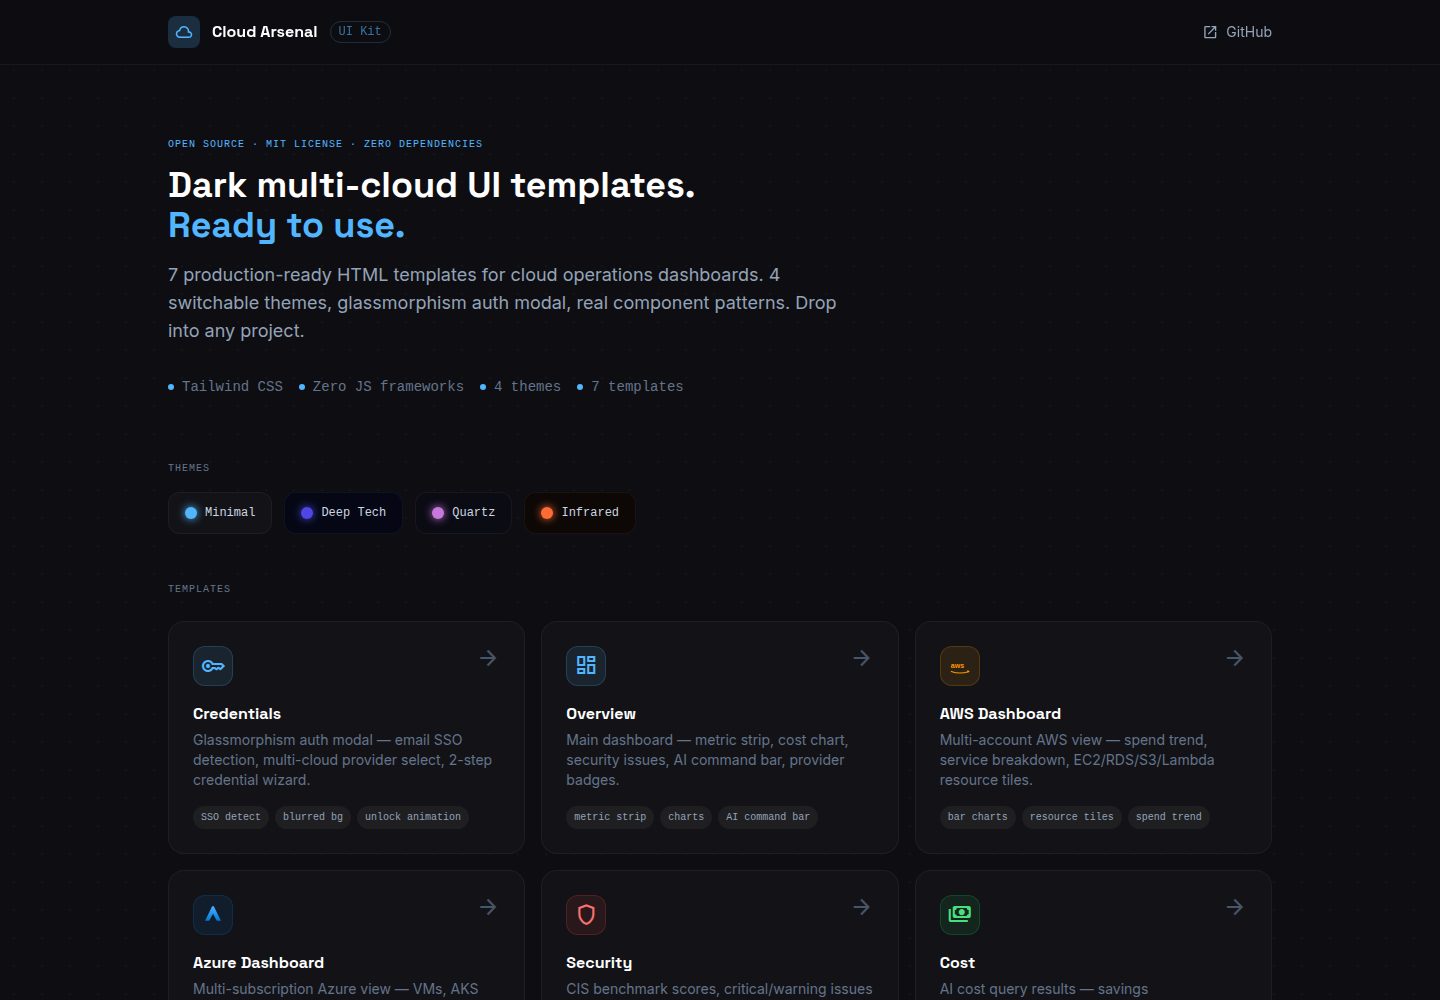The width and height of the screenshot is (1440, 1000).
Task: Click the 'AI command bar' tag
Action: 768,817
